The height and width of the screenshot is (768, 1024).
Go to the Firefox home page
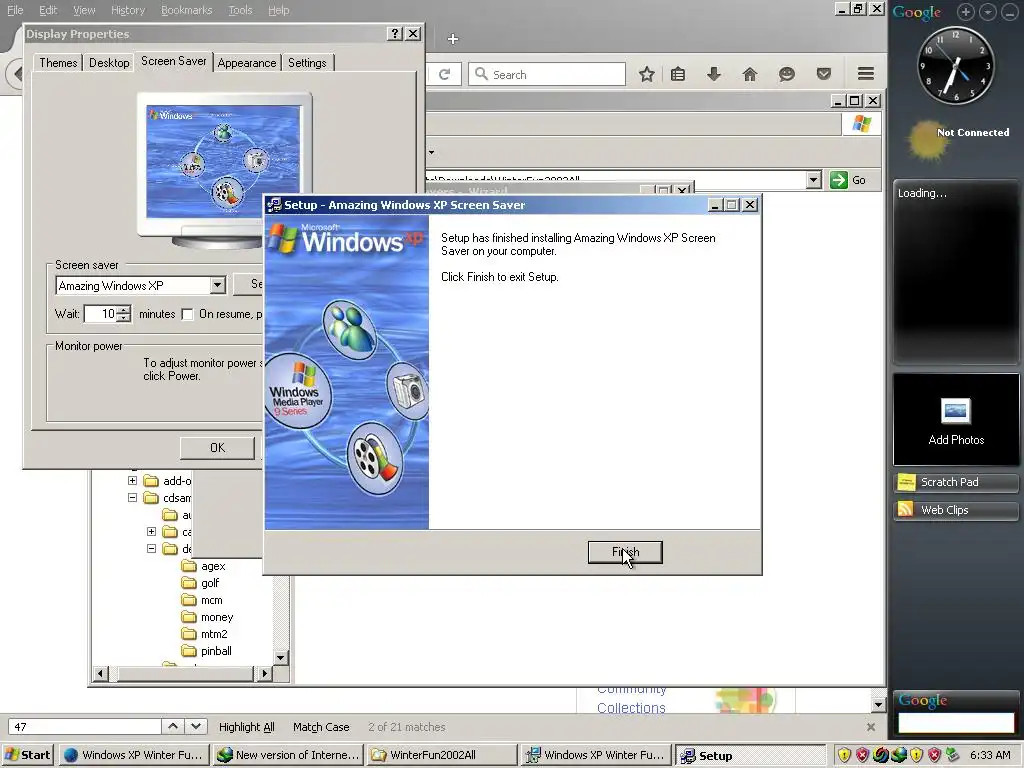click(750, 74)
